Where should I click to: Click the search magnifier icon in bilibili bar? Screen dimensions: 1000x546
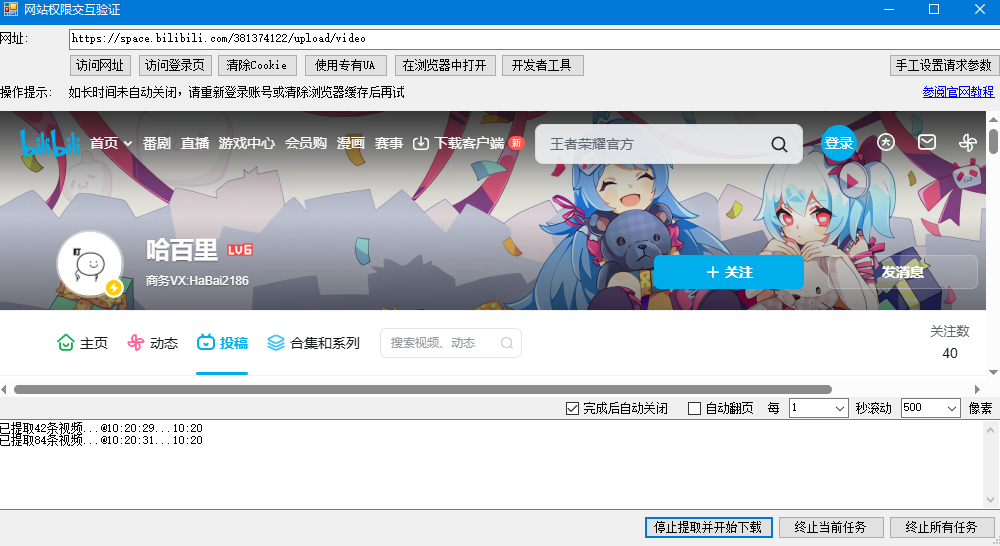[779, 144]
